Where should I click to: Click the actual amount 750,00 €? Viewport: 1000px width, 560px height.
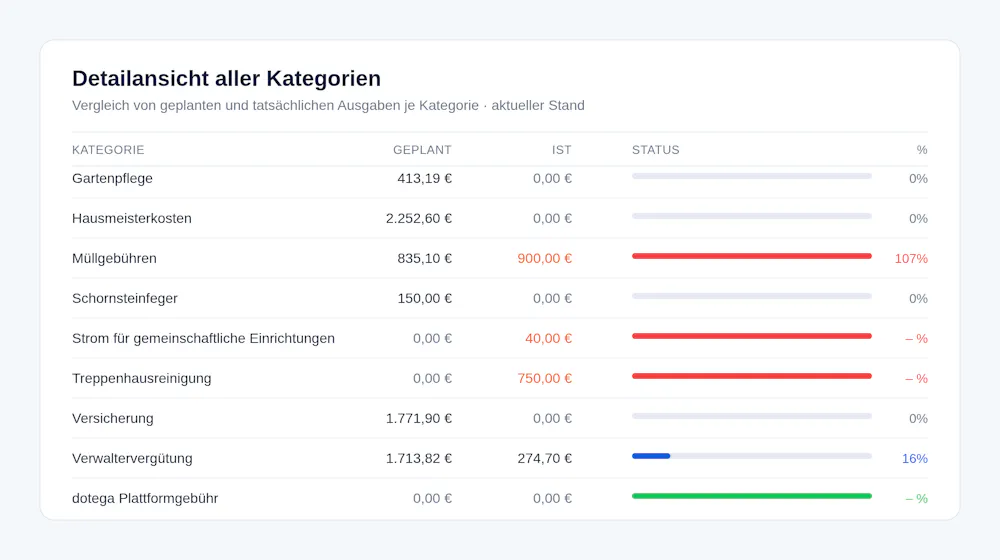click(x=544, y=378)
